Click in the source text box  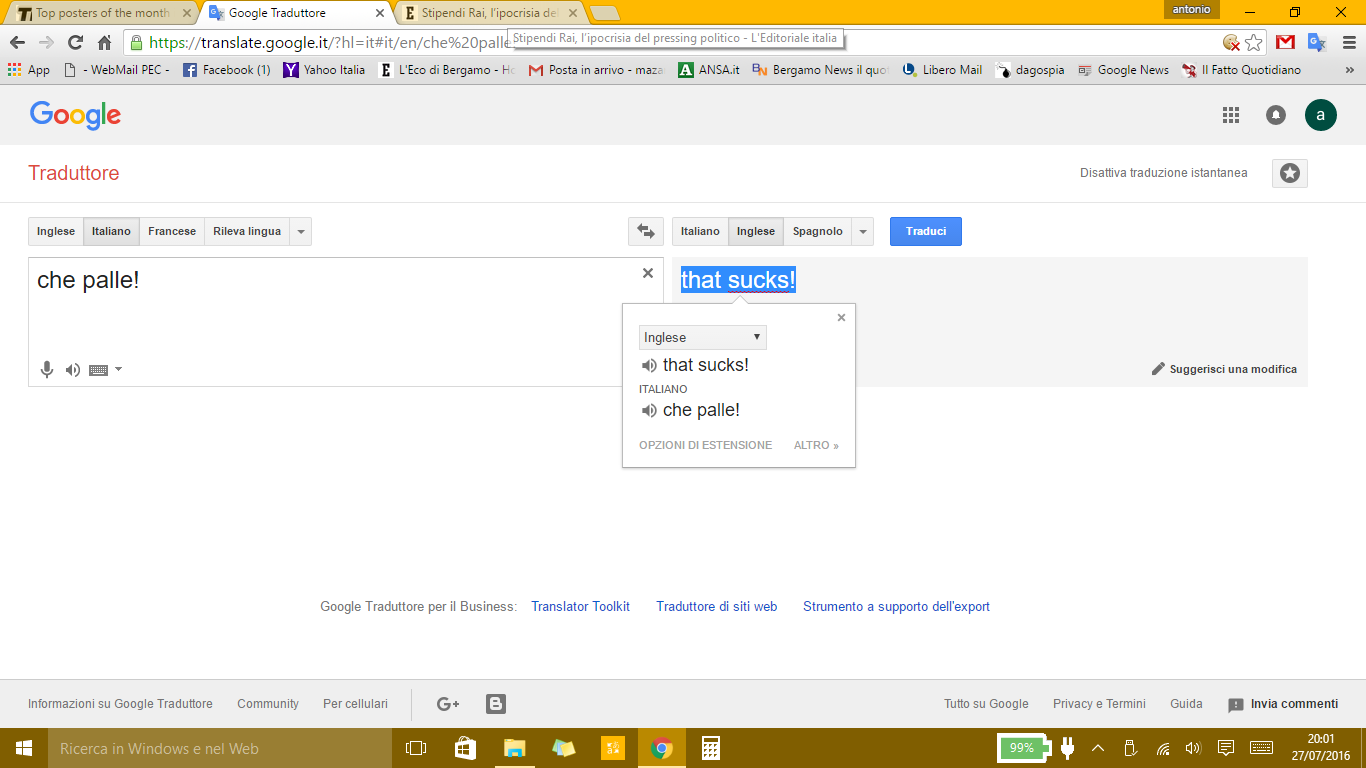click(x=345, y=322)
